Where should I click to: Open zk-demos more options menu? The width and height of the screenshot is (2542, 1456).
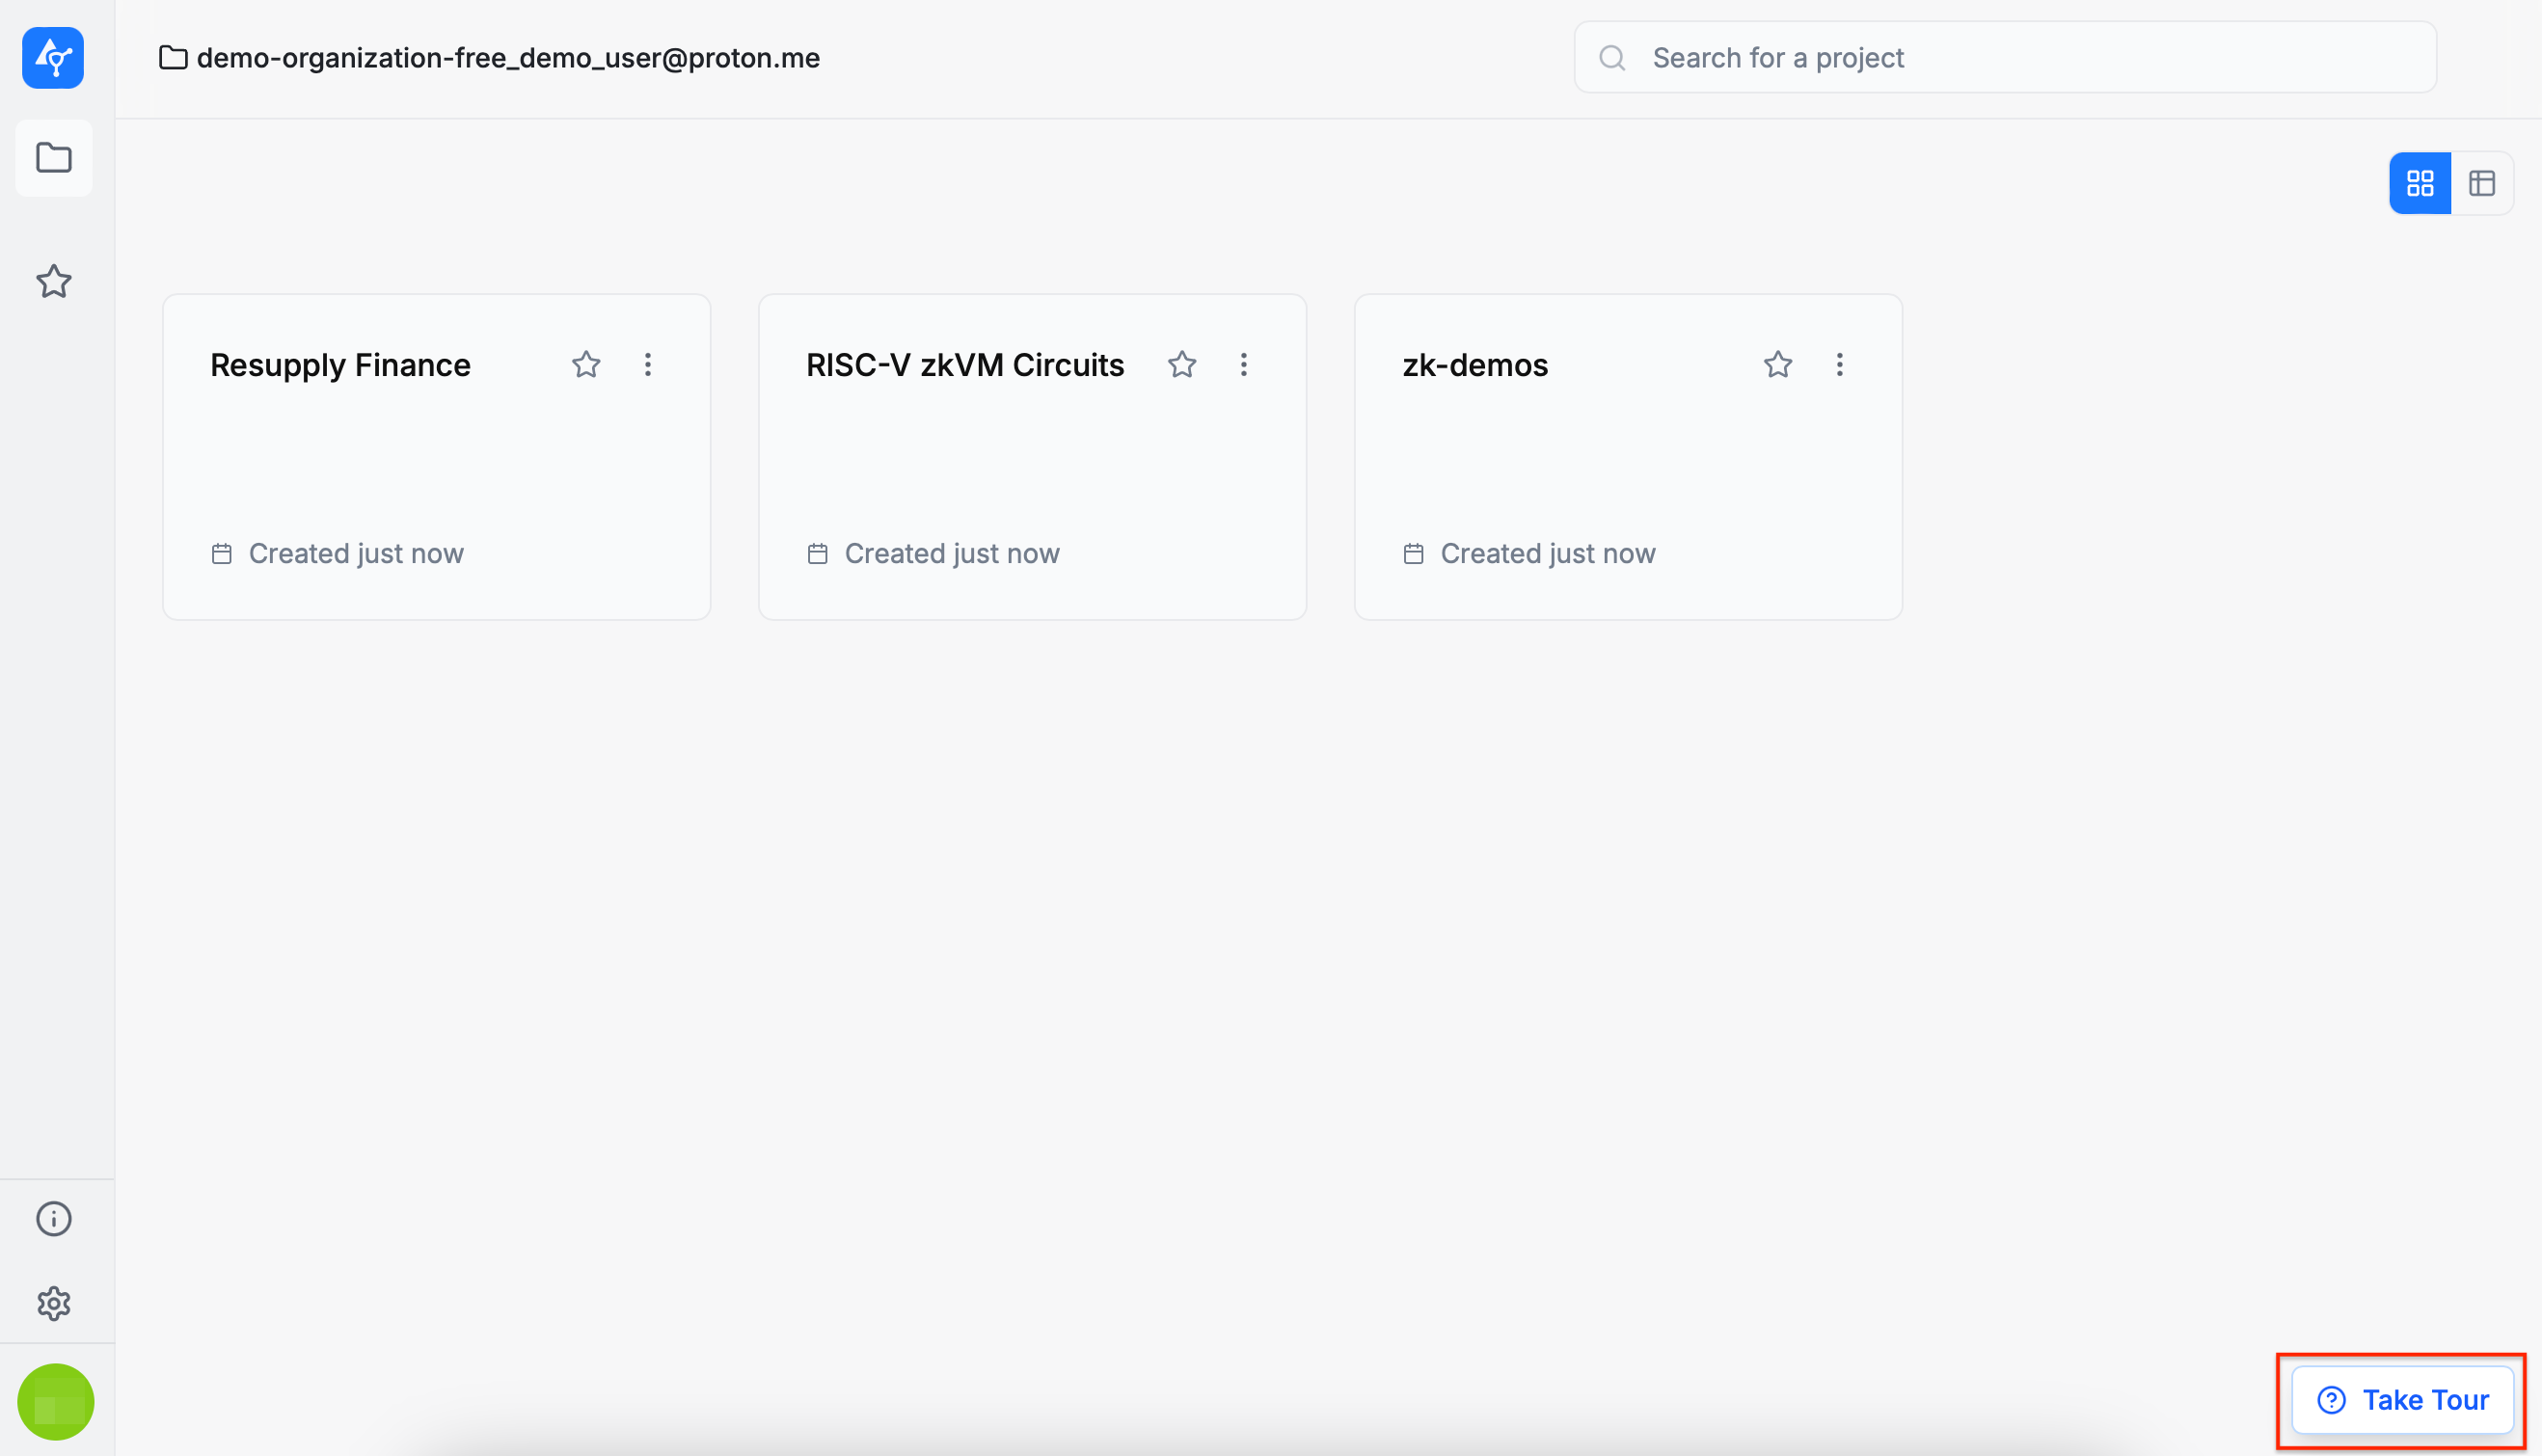point(1839,365)
